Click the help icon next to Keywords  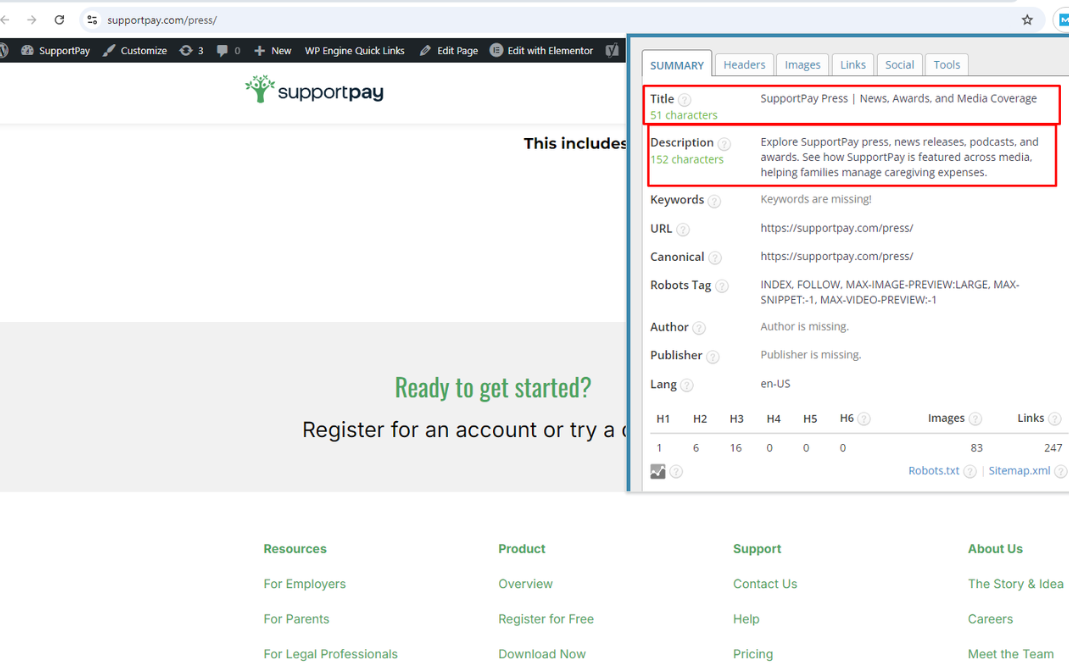[x=714, y=201]
